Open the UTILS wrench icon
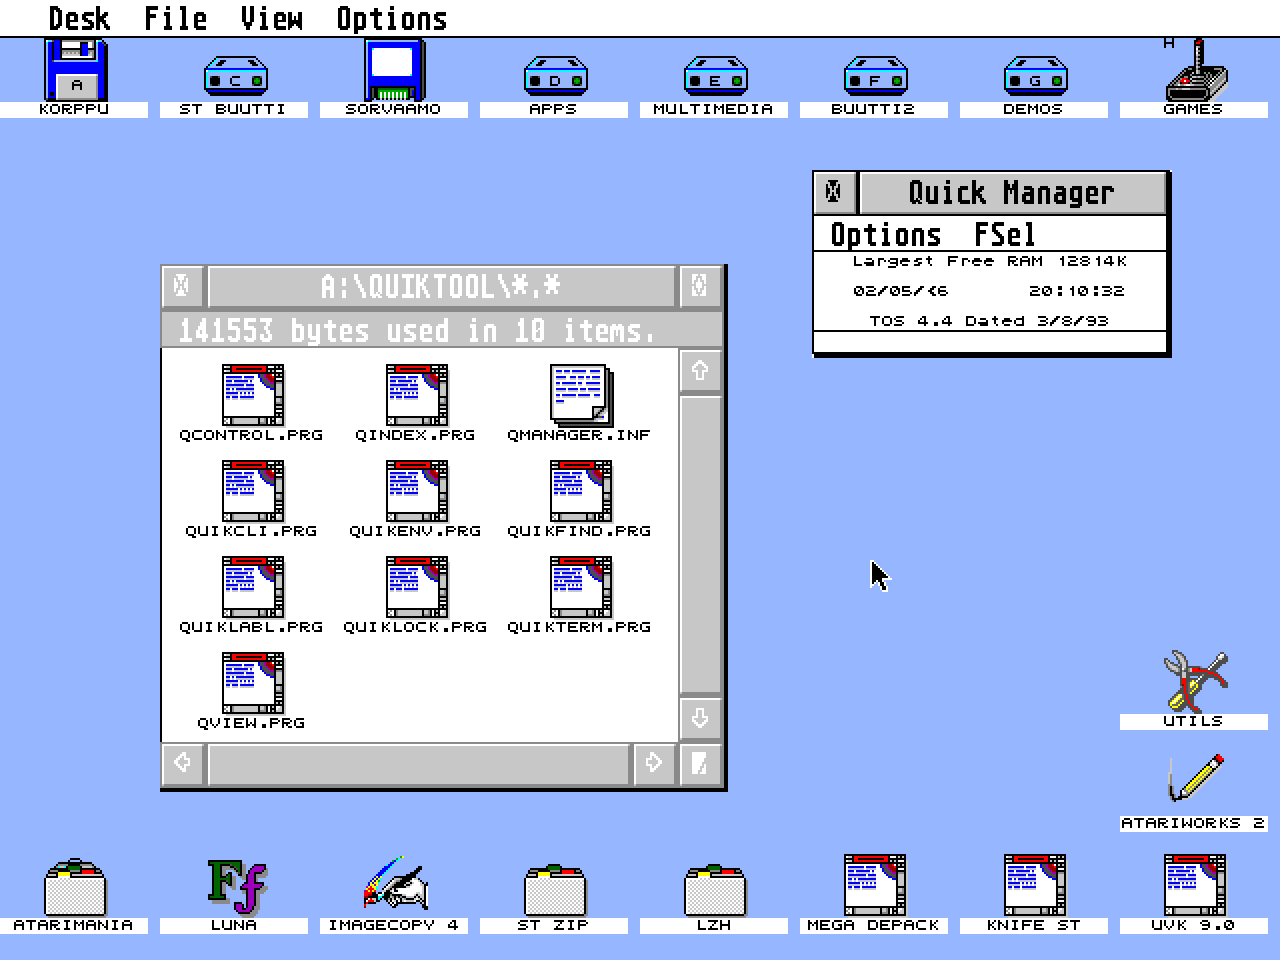The width and height of the screenshot is (1280, 960). coord(1194,683)
